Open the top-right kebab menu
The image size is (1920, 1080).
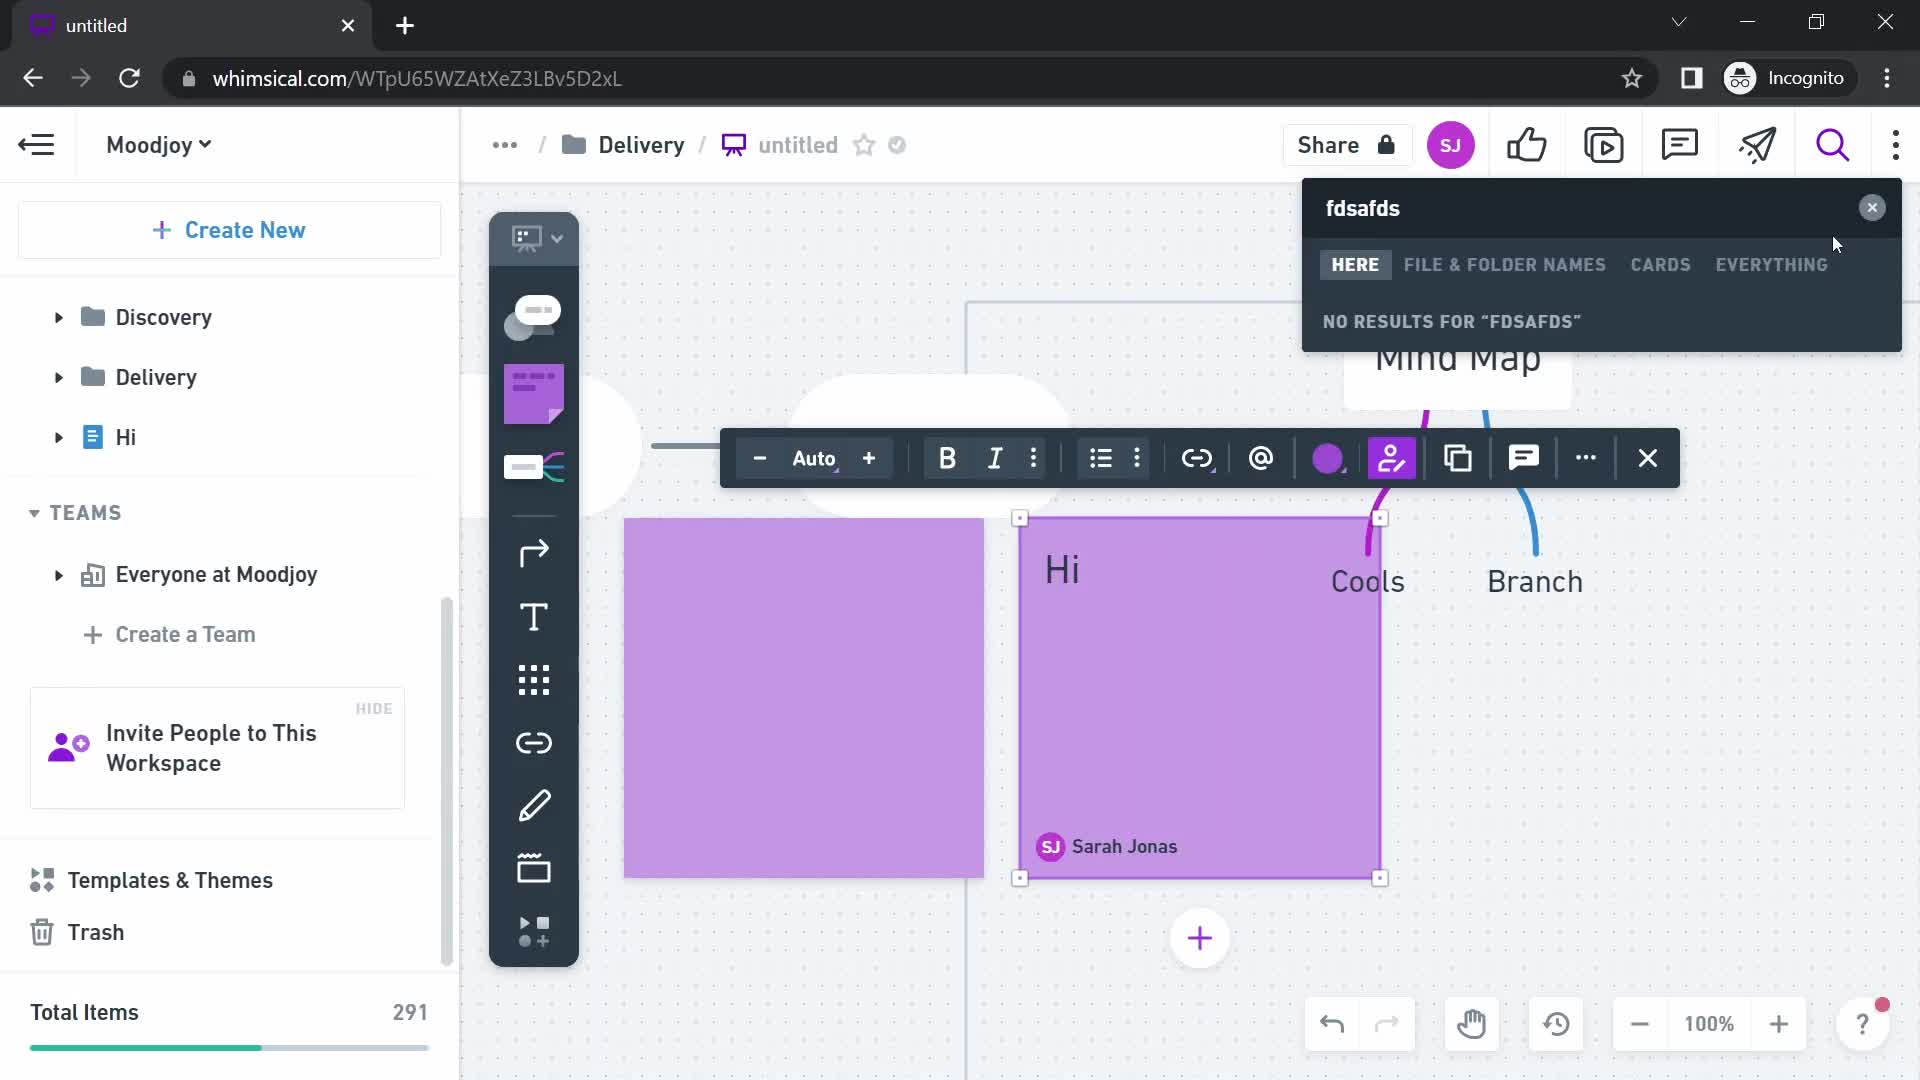1895,145
